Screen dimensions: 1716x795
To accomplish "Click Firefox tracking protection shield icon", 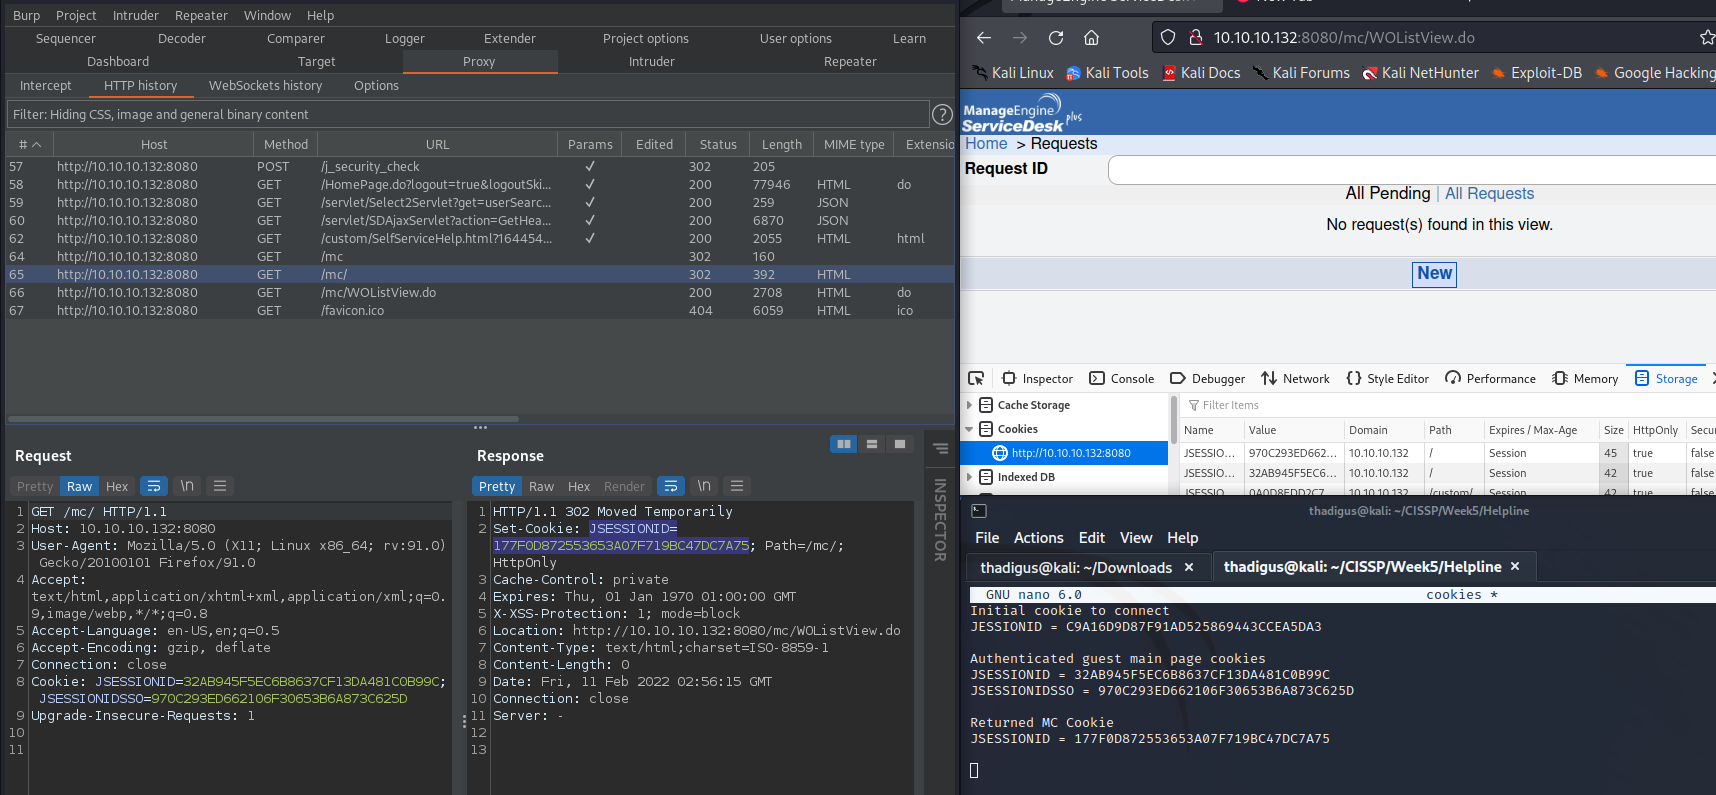I will pos(1167,38).
